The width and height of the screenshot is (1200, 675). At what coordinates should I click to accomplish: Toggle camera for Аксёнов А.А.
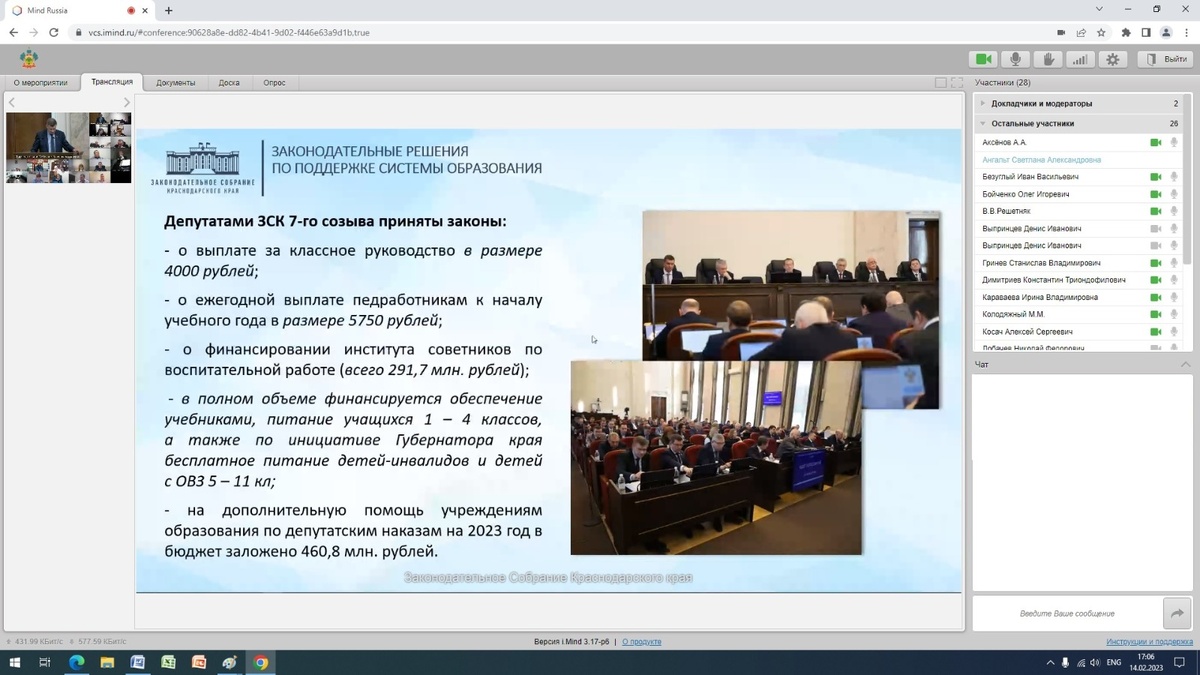tap(1156, 143)
